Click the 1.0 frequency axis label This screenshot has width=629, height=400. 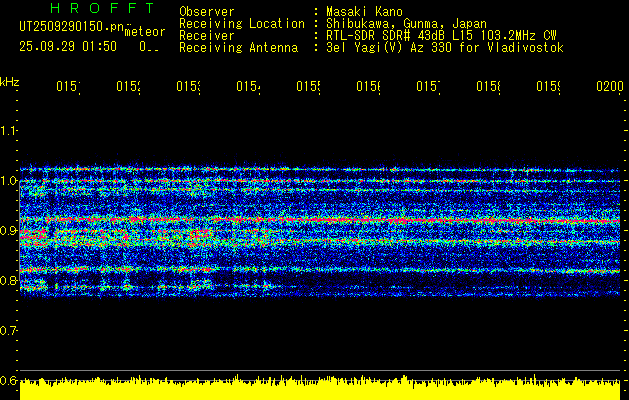[9, 181]
